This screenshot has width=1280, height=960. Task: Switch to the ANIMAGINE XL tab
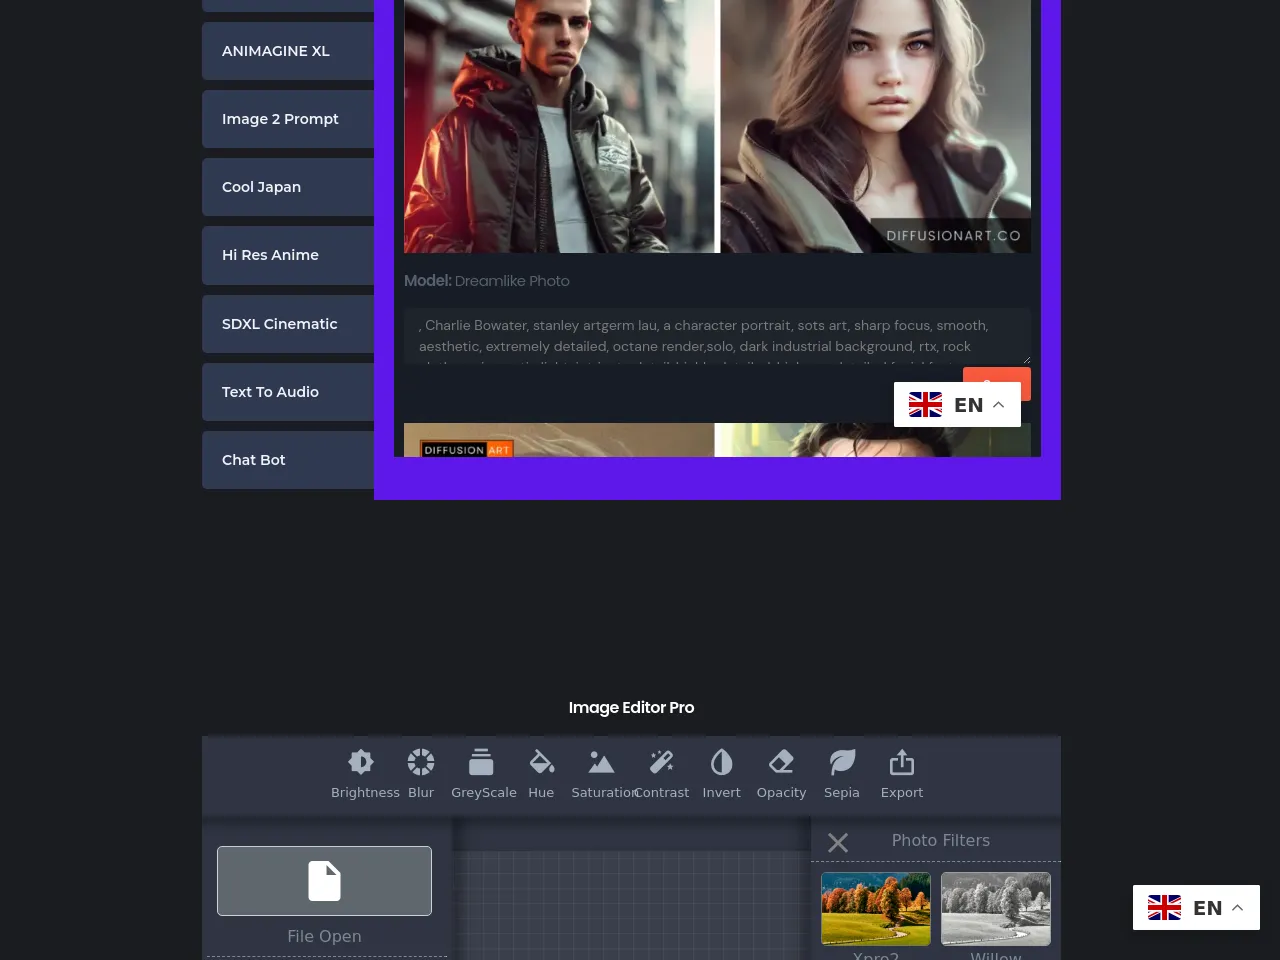(x=288, y=51)
